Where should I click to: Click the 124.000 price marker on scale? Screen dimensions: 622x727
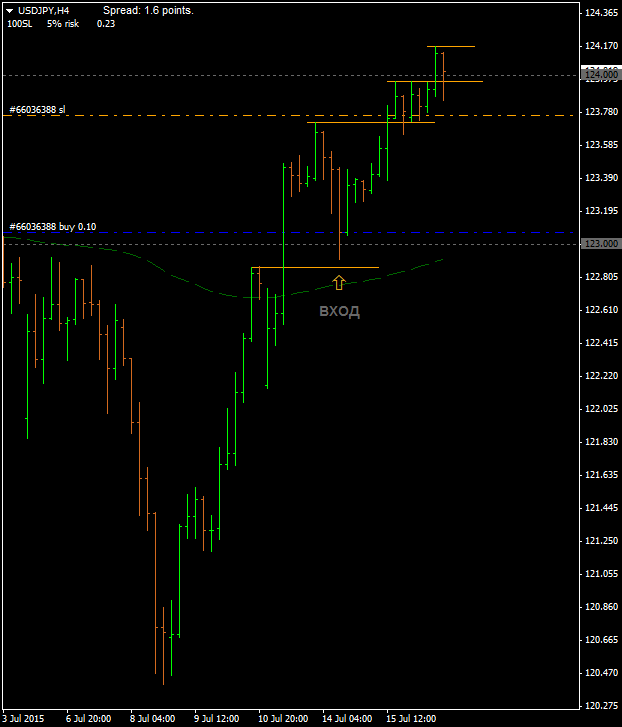tap(601, 74)
